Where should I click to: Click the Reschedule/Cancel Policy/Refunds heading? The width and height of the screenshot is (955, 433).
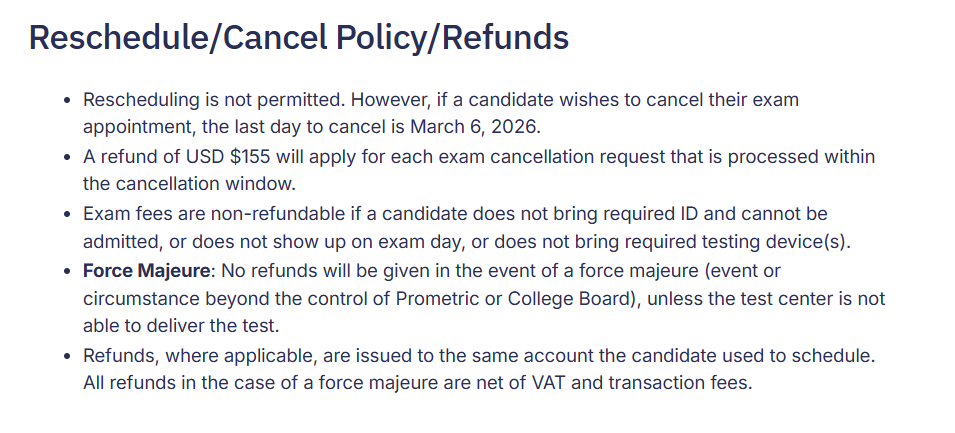298,37
